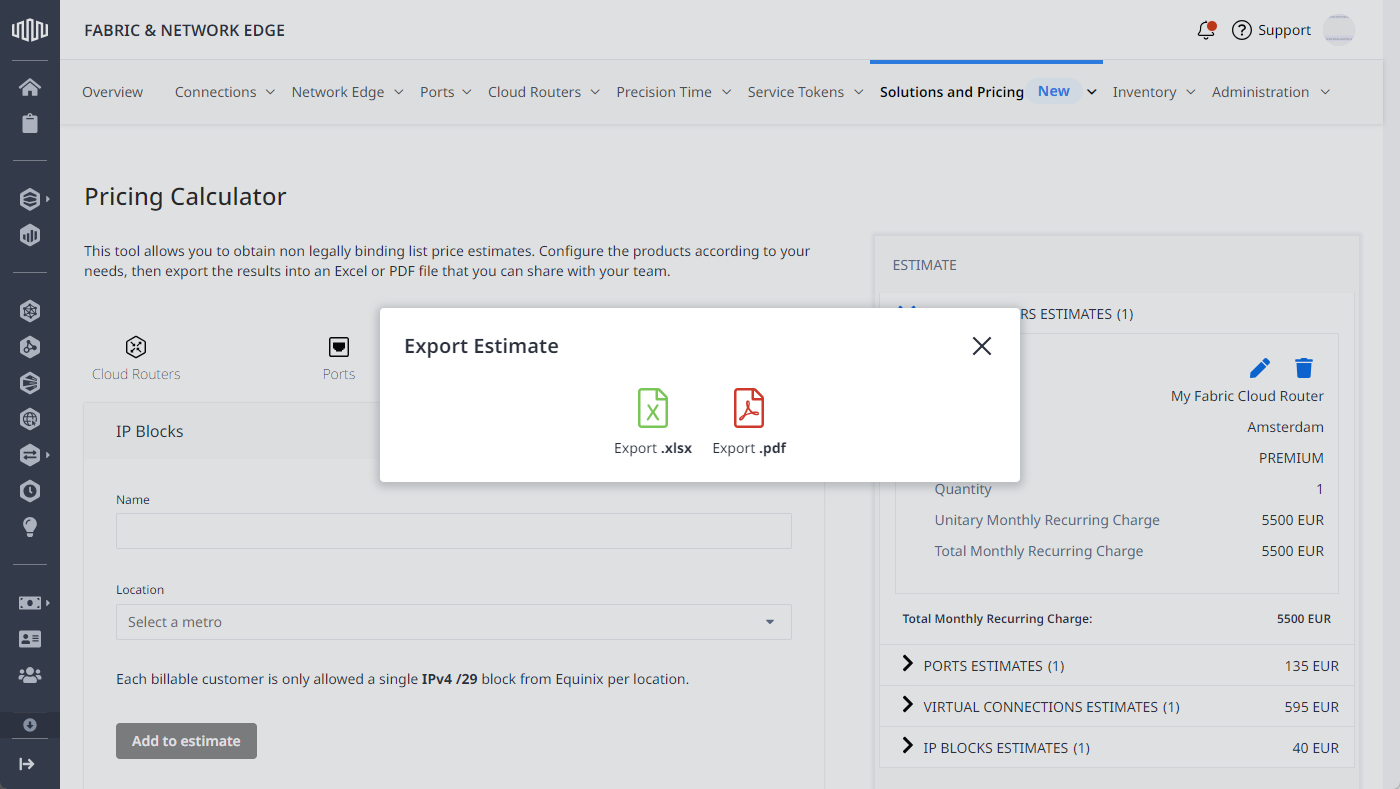Viewport: 1400px width, 789px height.
Task: Close the Export Estimate dialog
Action: pyautogui.click(x=982, y=346)
